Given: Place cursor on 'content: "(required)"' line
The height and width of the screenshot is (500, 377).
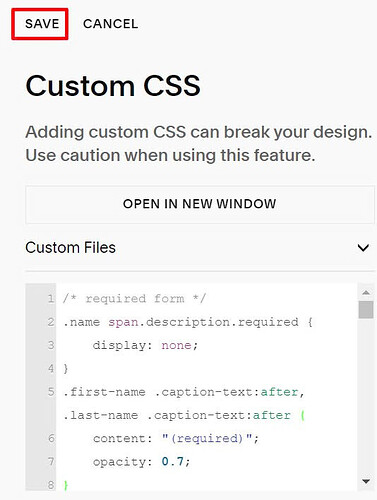Looking at the screenshot, I should click(176, 438).
